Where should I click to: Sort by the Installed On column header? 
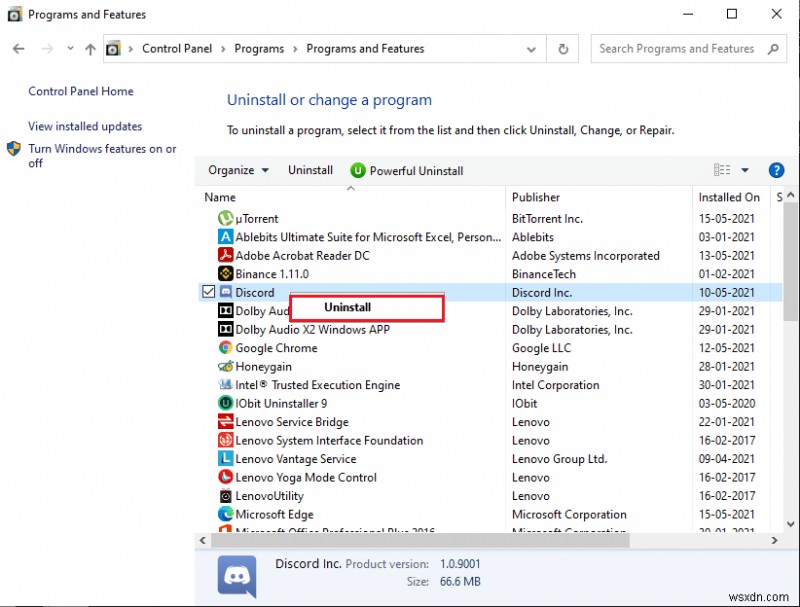tap(729, 197)
